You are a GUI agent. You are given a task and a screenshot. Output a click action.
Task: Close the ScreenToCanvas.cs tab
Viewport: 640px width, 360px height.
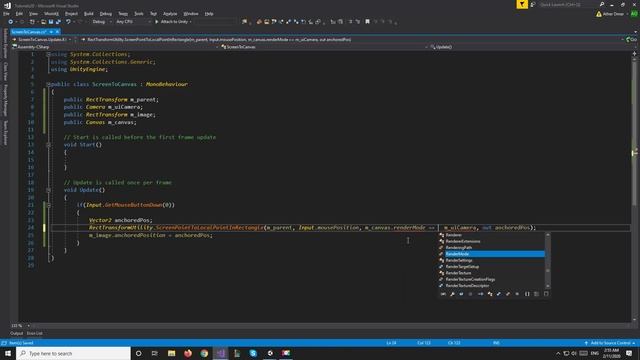tap(58, 32)
